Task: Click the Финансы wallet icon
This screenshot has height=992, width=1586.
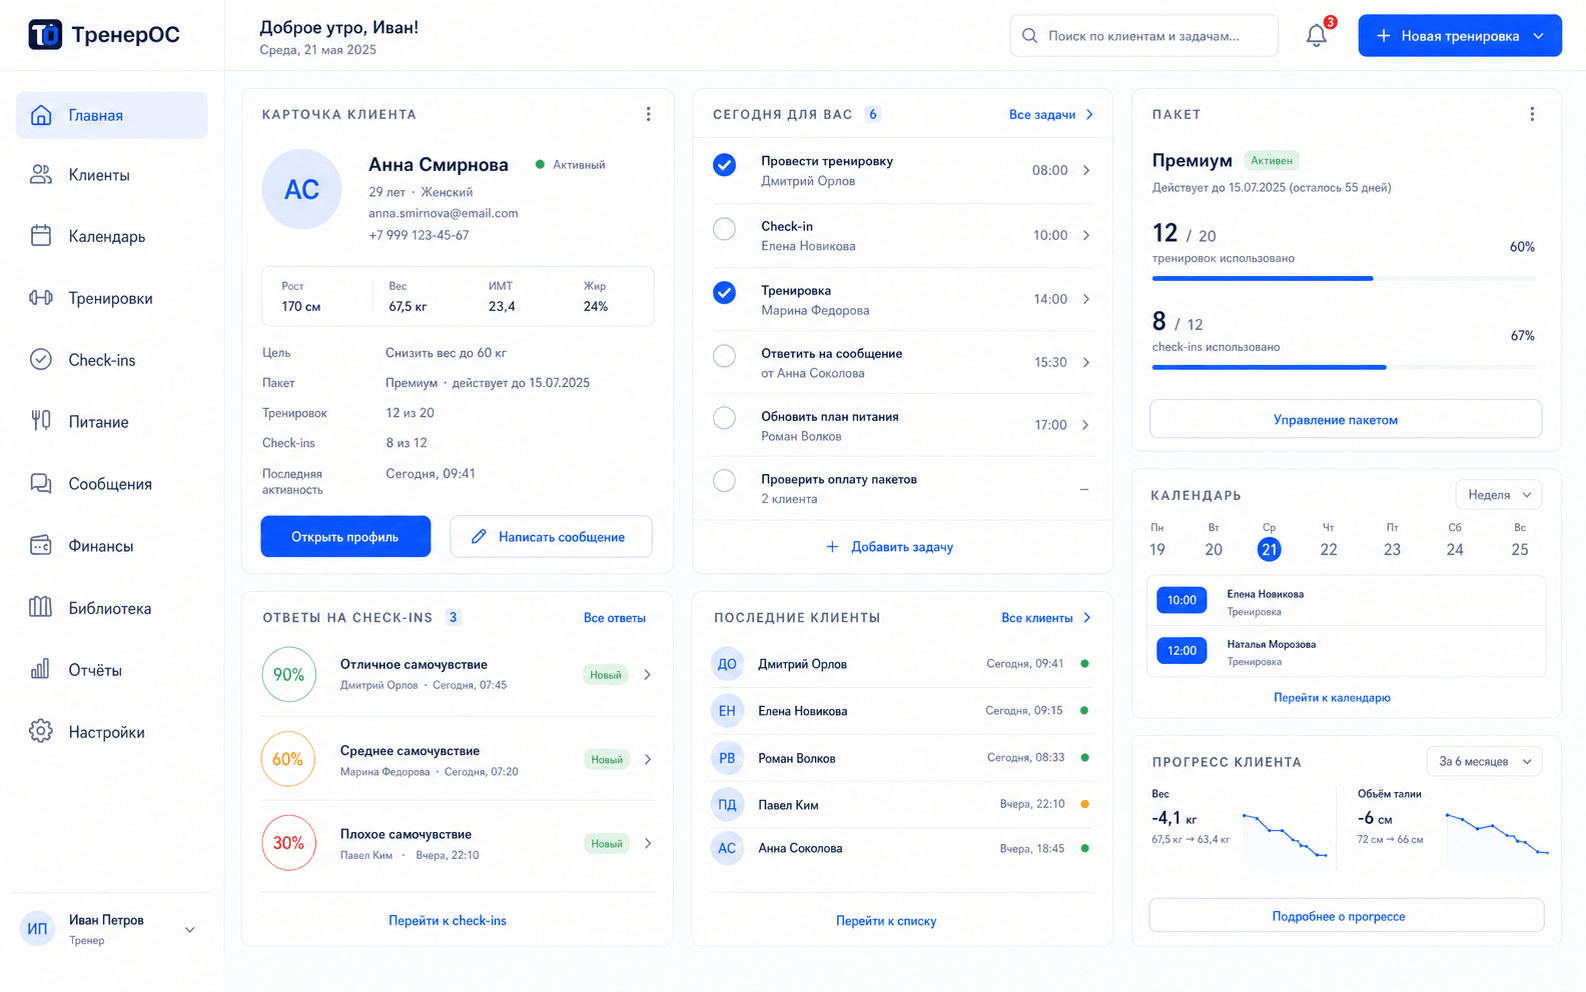Action: tap(41, 546)
